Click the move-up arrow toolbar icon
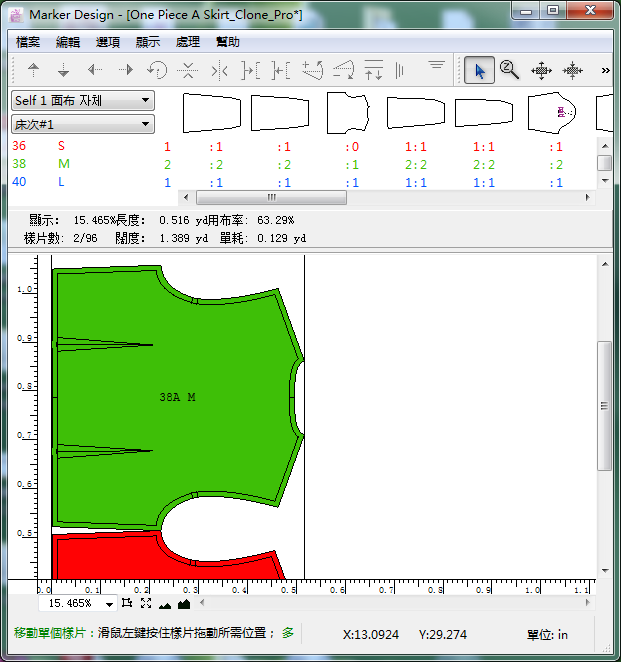 (33, 70)
